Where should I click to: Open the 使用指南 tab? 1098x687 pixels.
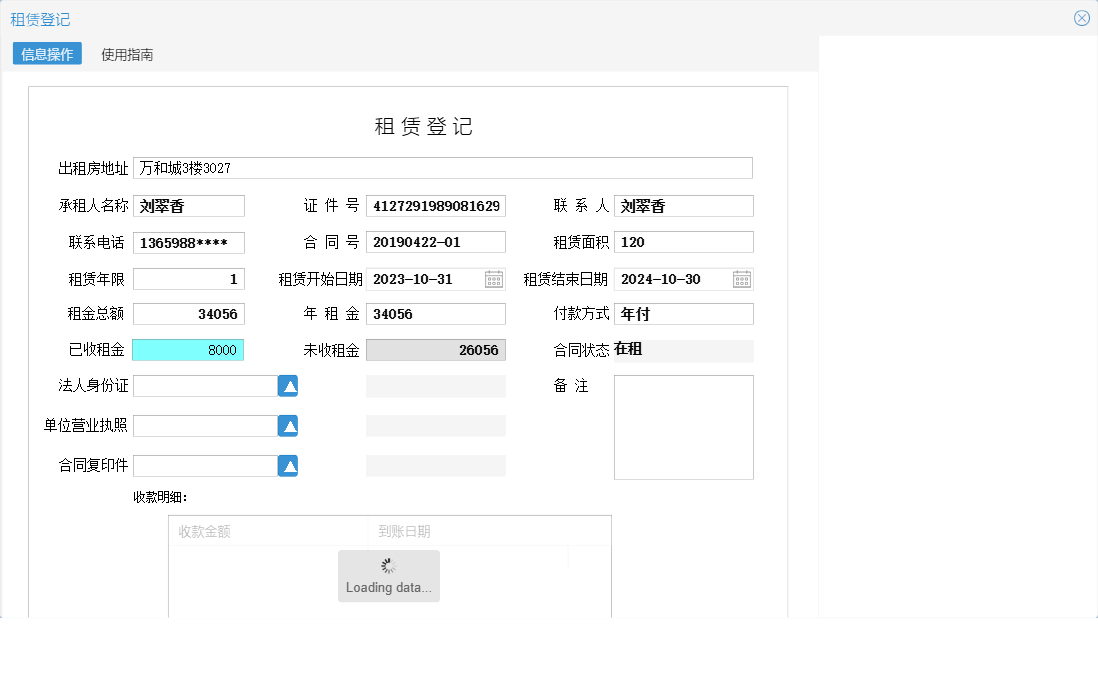point(128,54)
